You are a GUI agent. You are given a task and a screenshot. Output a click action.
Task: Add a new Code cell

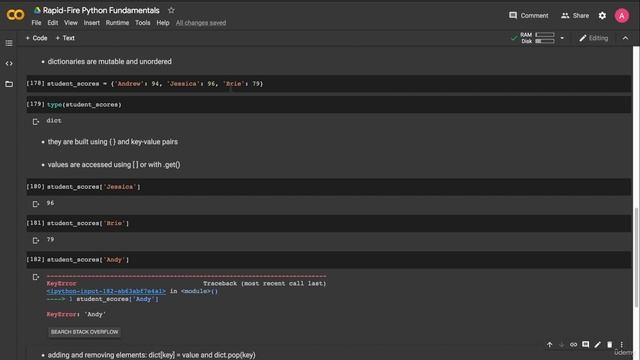(36, 38)
